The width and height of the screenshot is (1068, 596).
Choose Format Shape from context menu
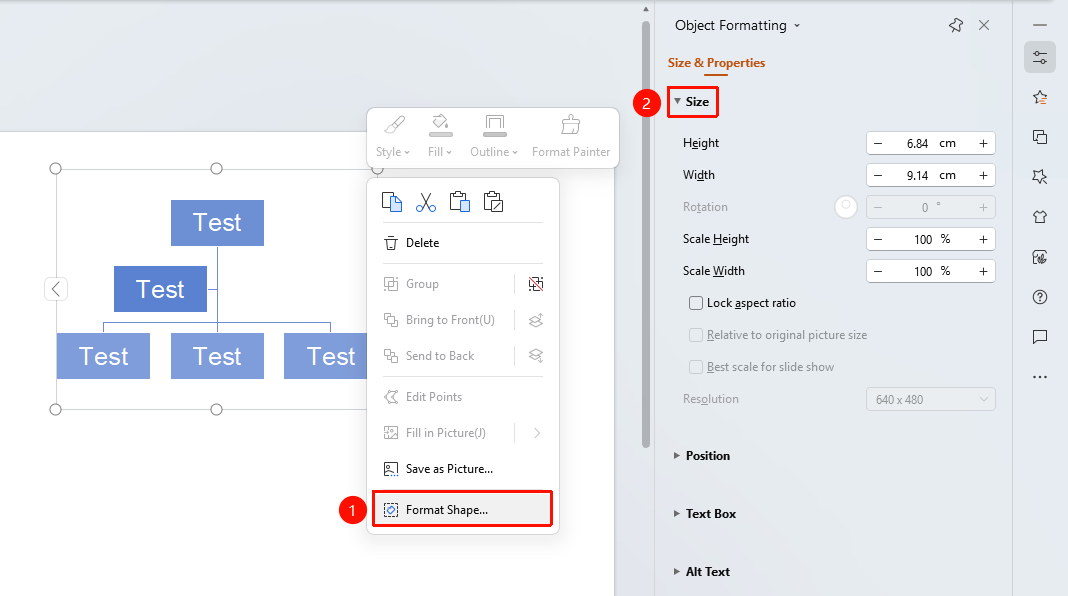pyautogui.click(x=462, y=509)
